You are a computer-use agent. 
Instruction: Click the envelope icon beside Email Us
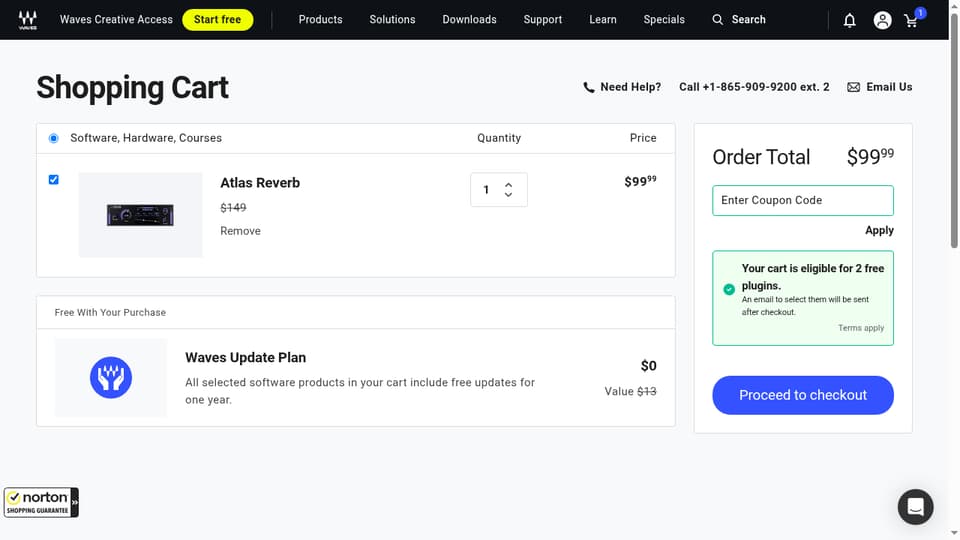[x=853, y=88]
